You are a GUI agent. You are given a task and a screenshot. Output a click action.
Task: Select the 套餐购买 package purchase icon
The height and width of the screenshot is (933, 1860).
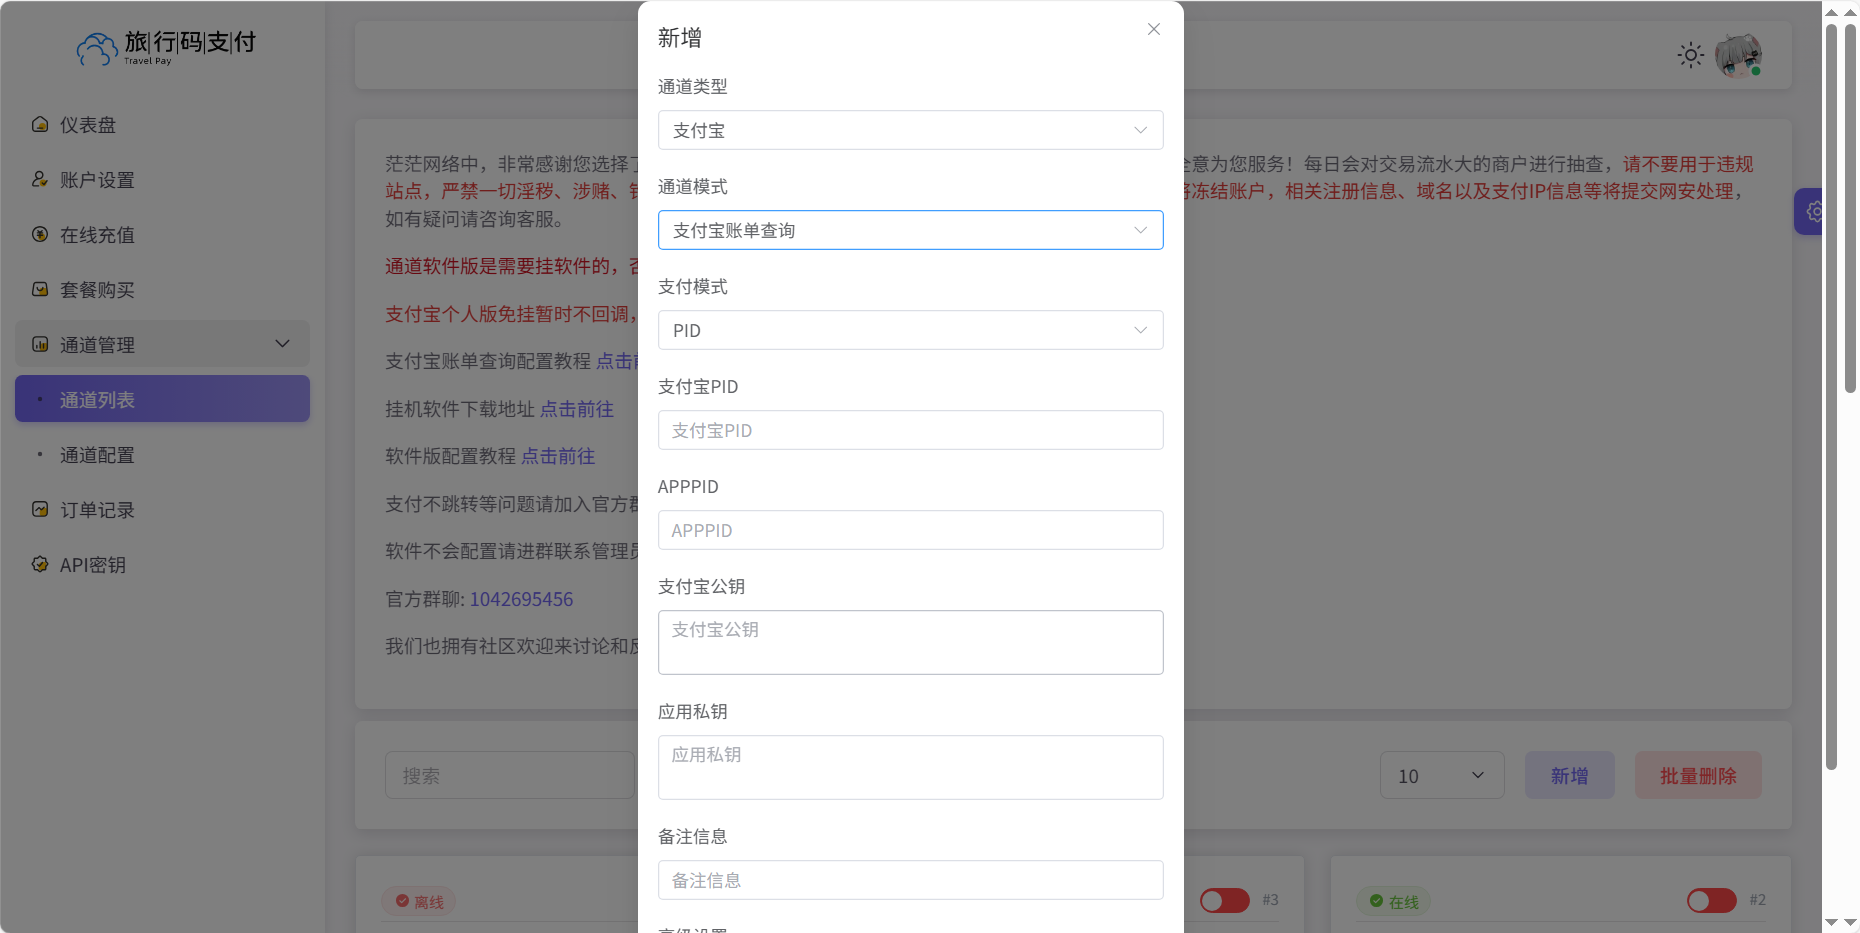tap(40, 289)
